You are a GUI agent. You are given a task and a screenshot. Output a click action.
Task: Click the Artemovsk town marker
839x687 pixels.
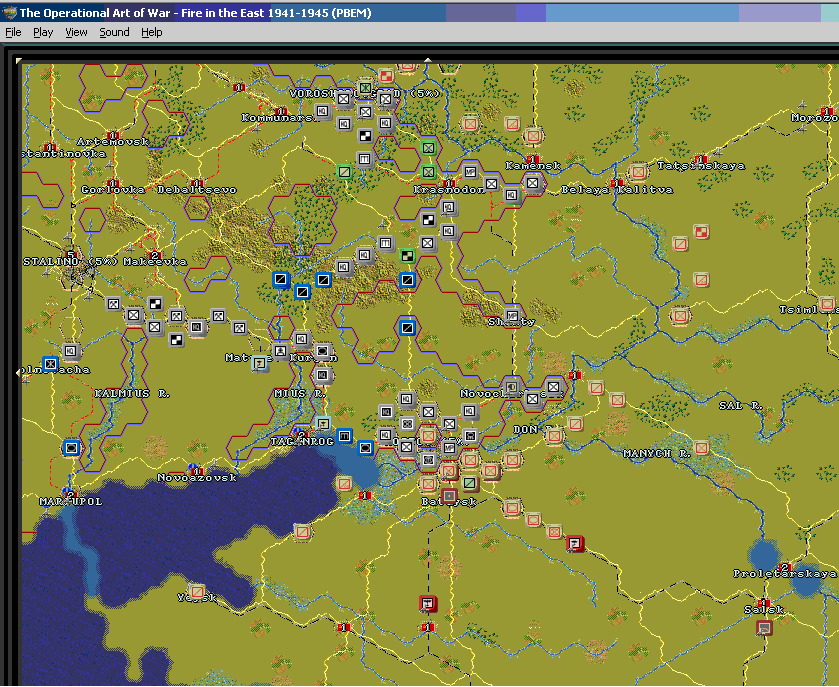pyautogui.click(x=113, y=134)
